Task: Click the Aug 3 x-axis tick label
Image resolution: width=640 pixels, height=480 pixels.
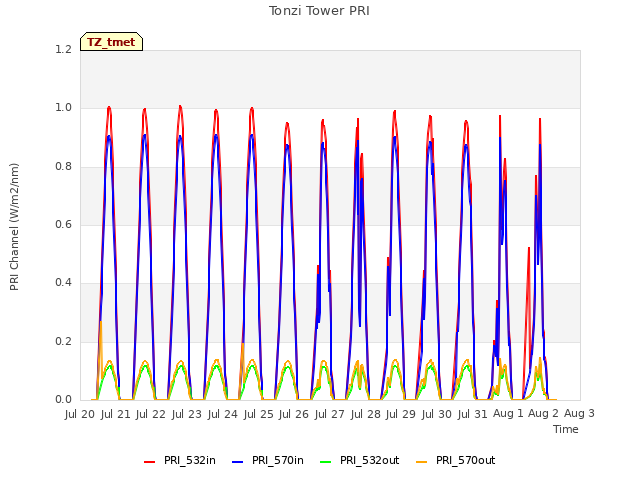Action: (x=579, y=413)
